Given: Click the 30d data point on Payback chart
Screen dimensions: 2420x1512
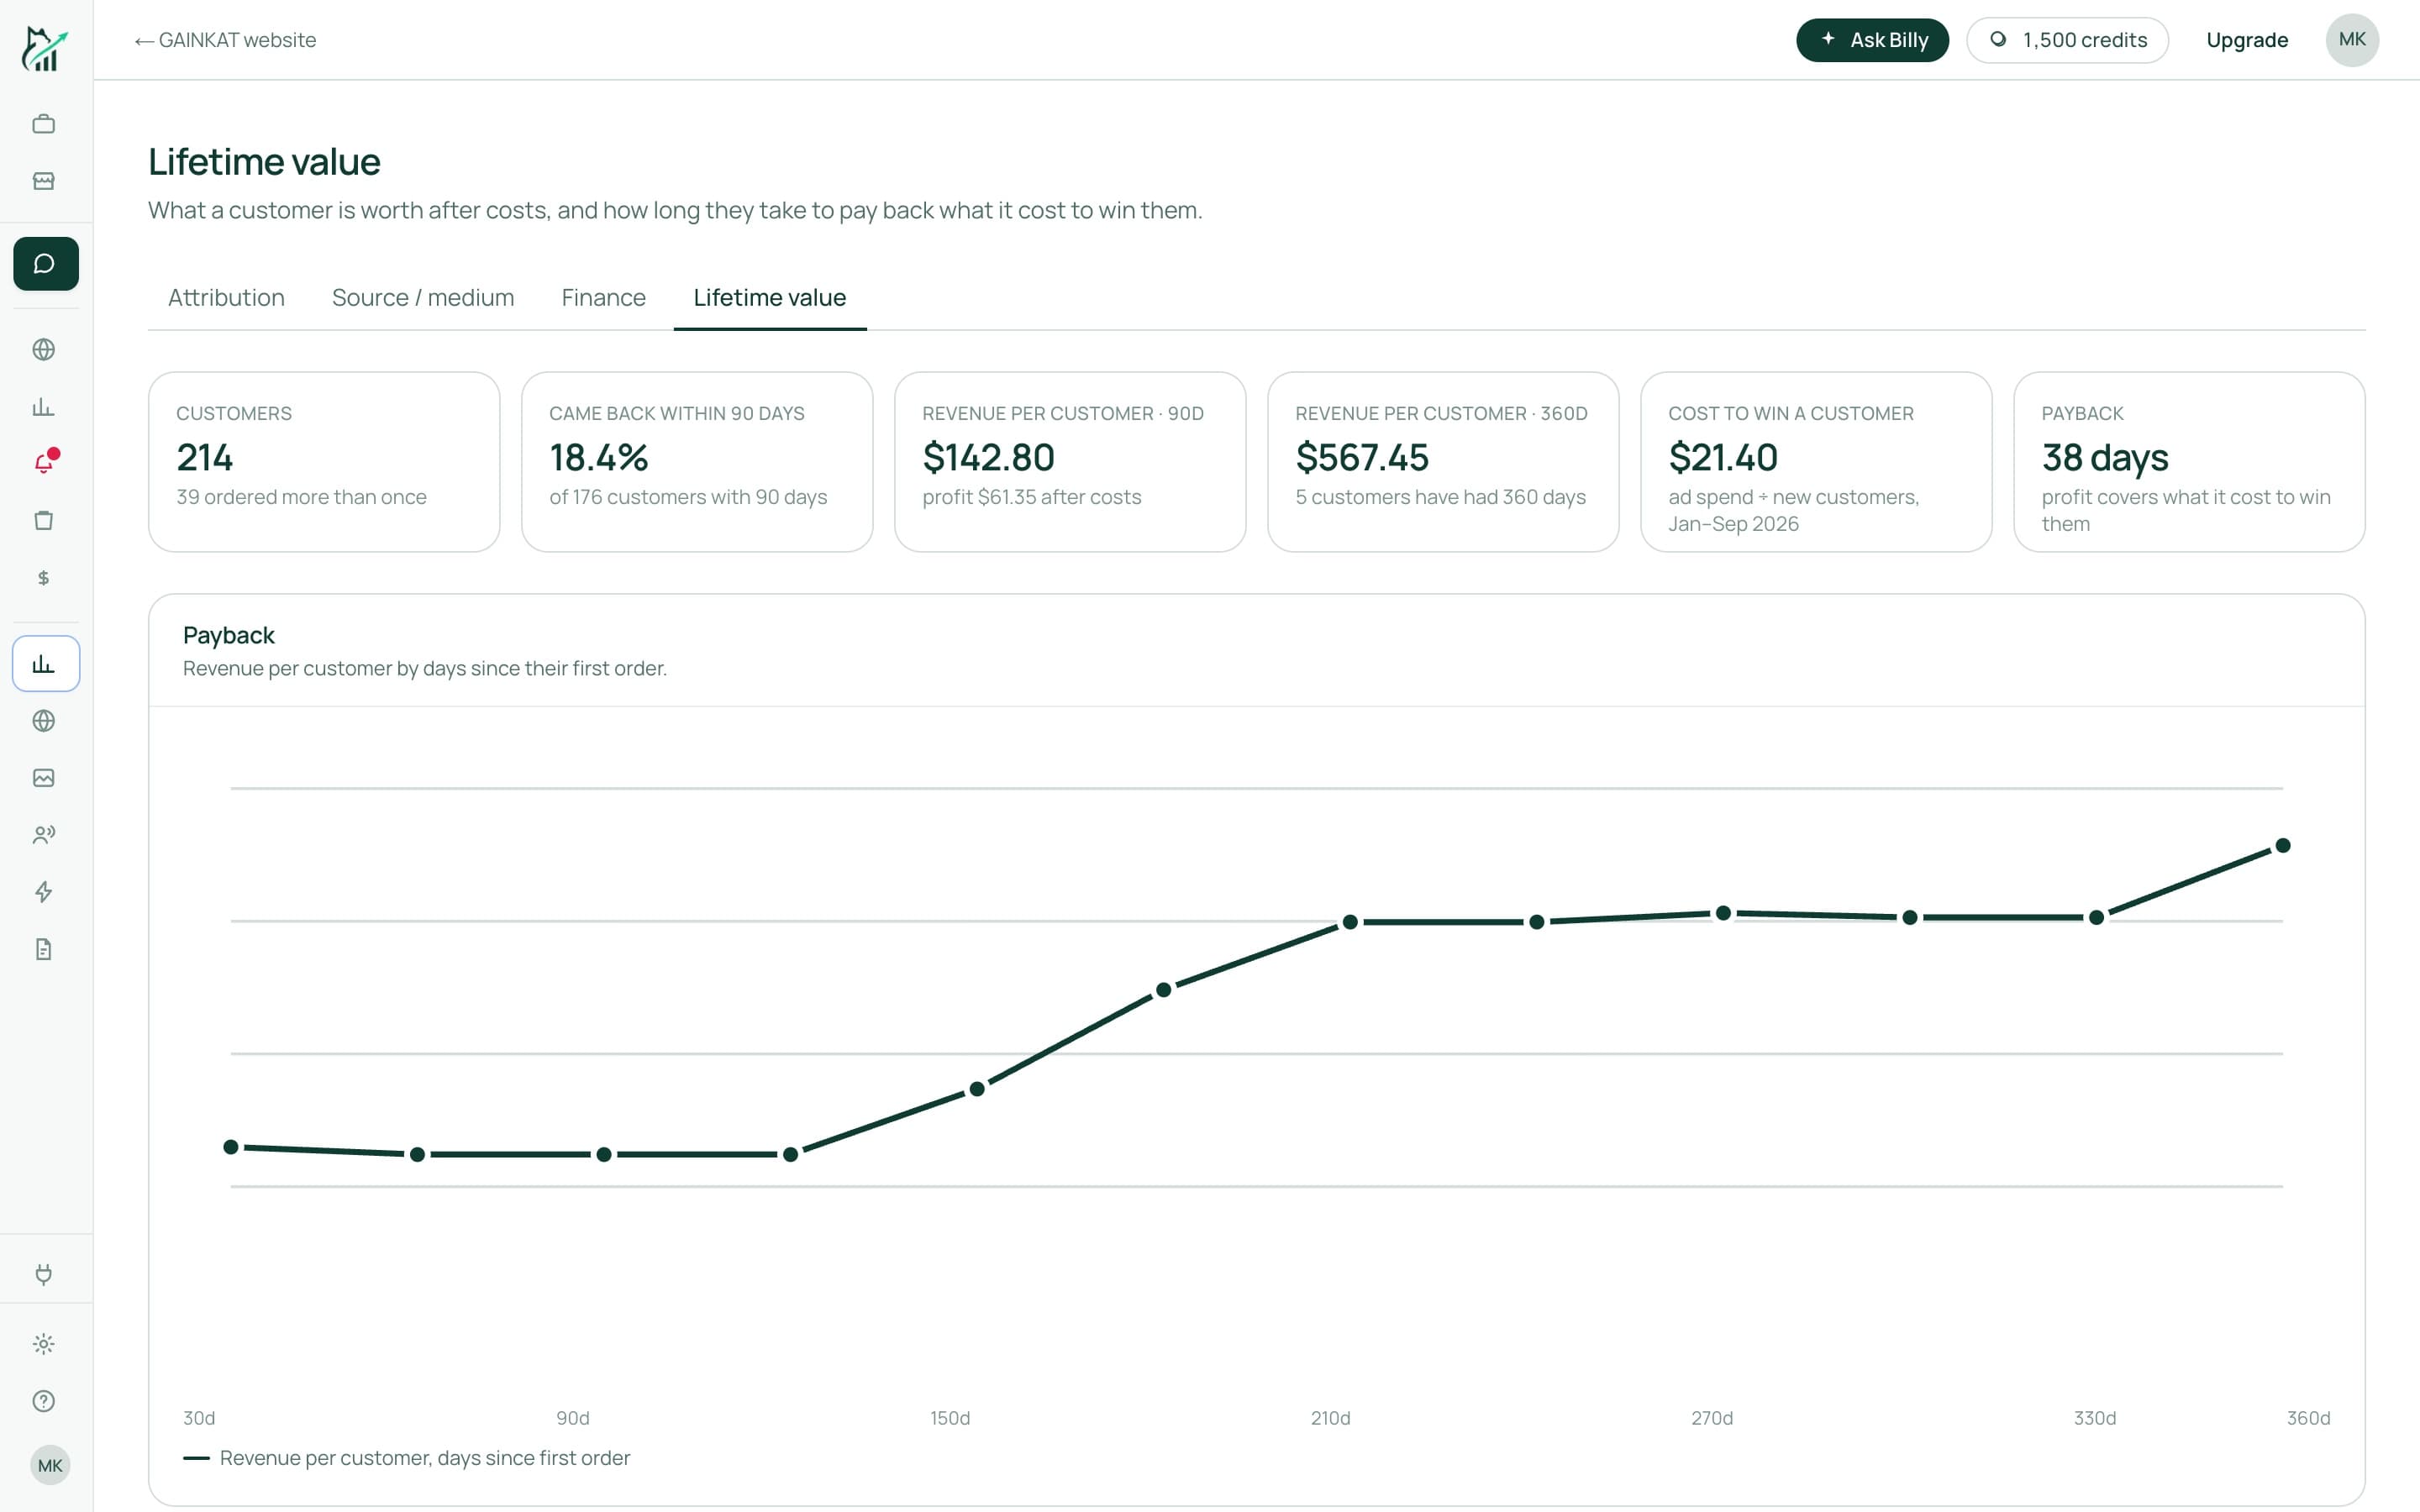Looking at the screenshot, I should [x=231, y=1146].
